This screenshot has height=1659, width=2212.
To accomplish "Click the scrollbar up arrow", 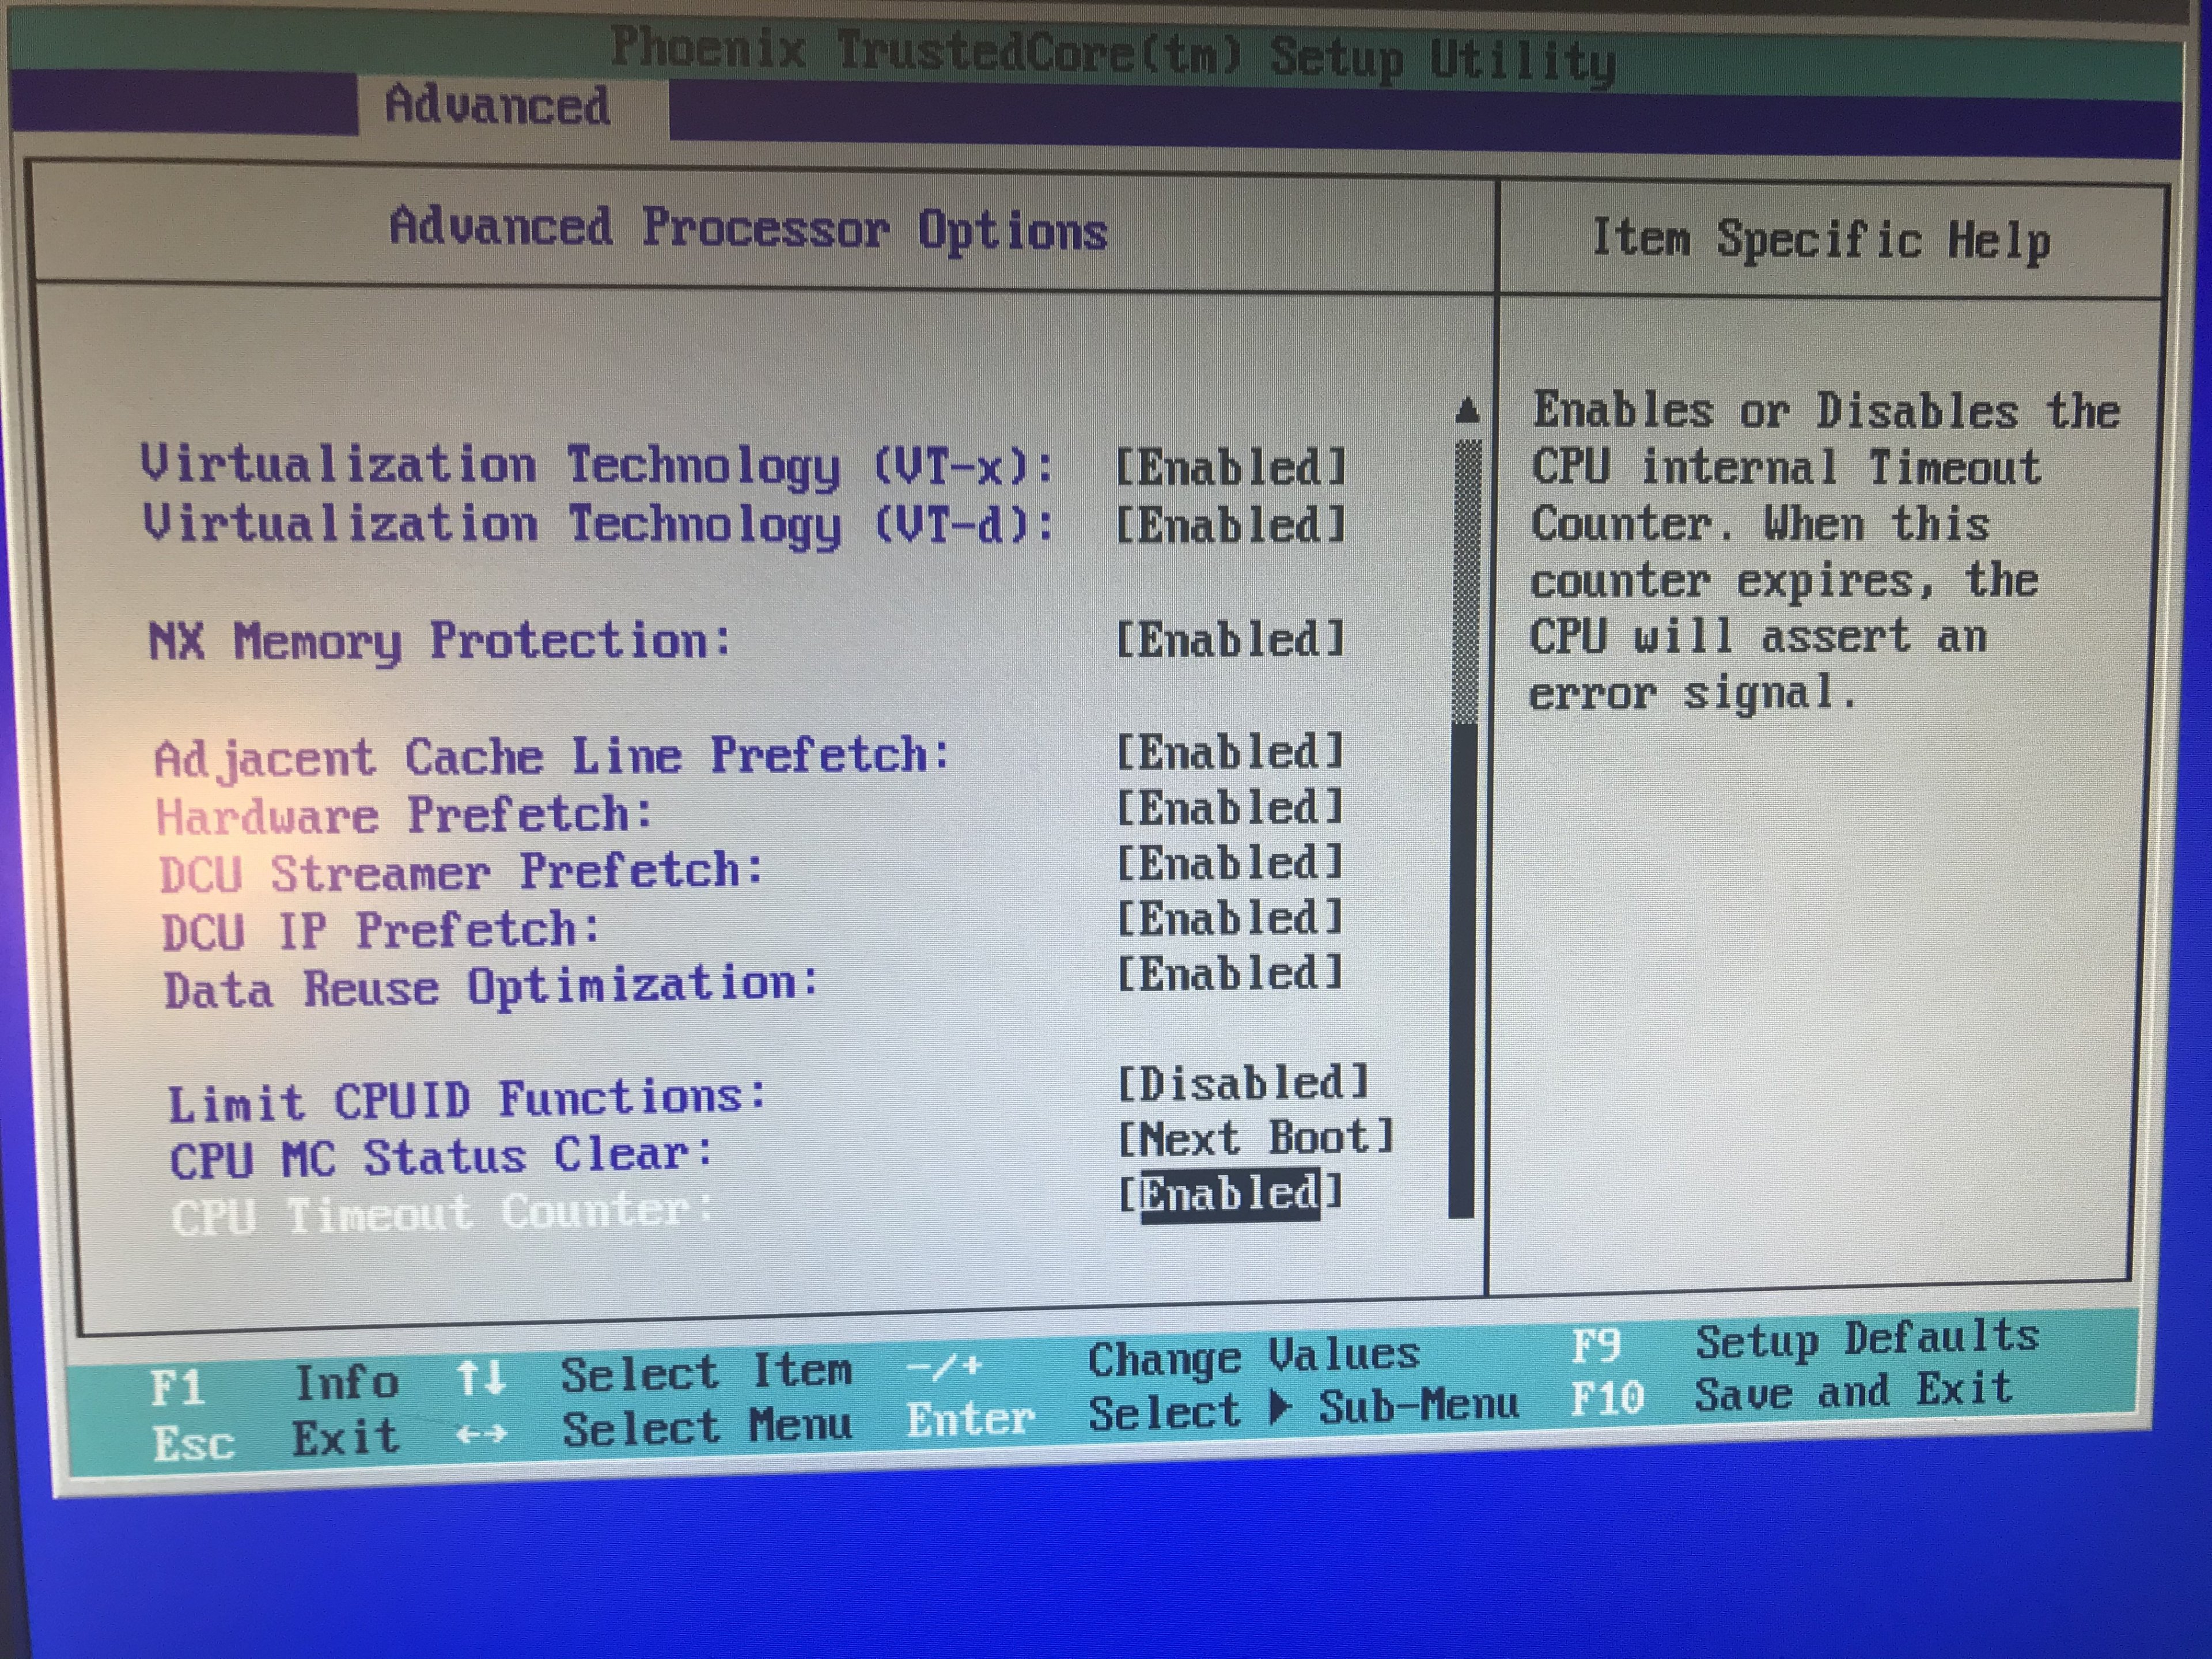I will tap(1467, 410).
